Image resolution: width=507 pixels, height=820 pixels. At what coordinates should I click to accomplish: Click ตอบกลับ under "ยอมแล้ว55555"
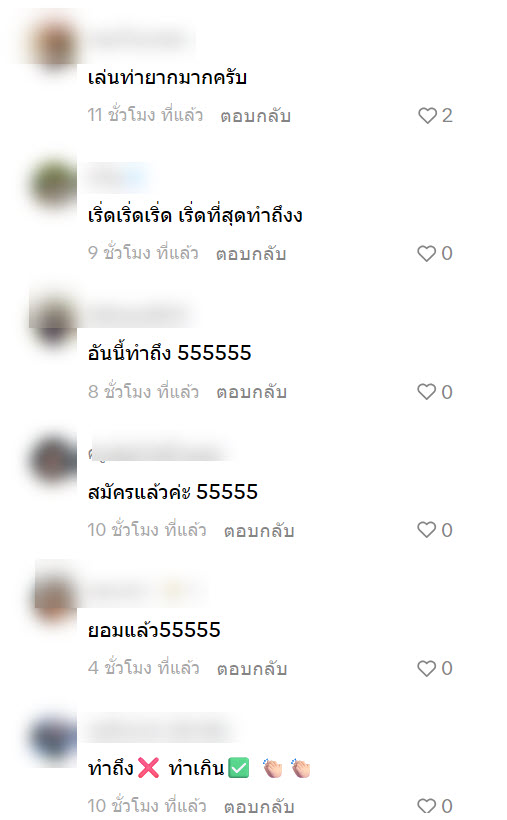[x=252, y=668]
